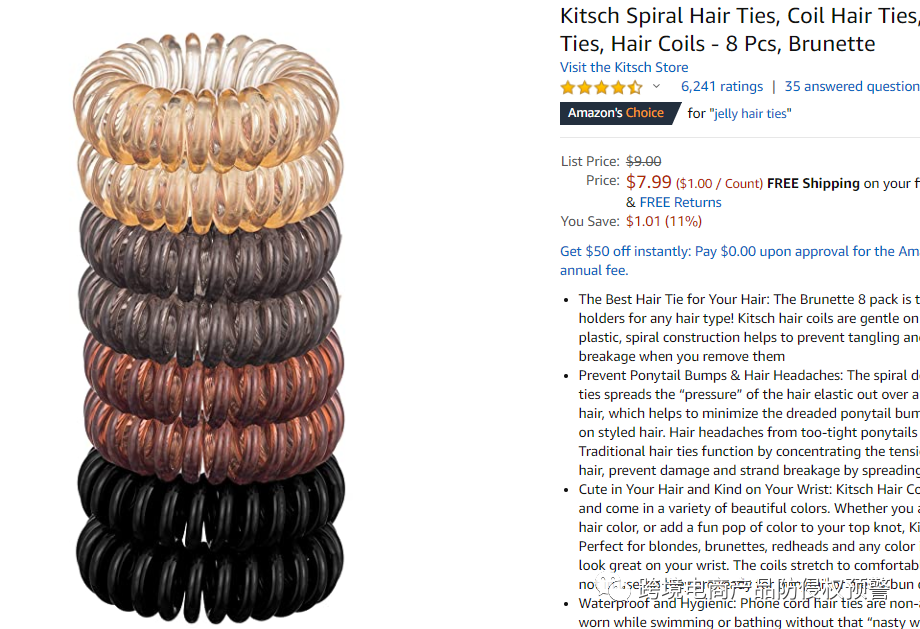Click the Kitsch Spiral Hair Ties title

[x=740, y=29]
